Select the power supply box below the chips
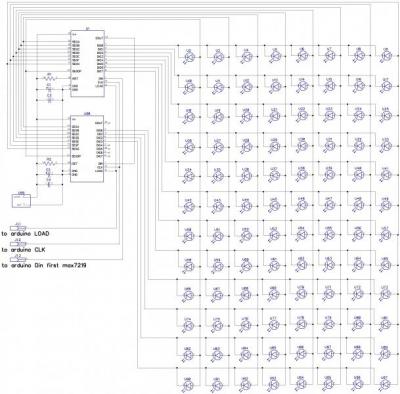Viewport: 400px width, 394px height. tap(21, 201)
